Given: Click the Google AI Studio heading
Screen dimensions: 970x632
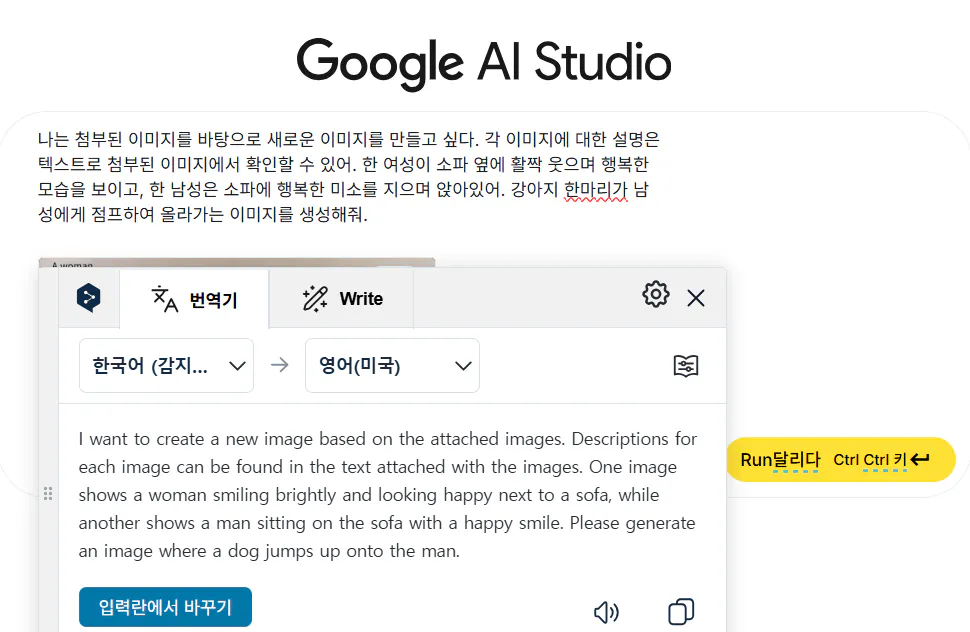Looking at the screenshot, I should (484, 62).
